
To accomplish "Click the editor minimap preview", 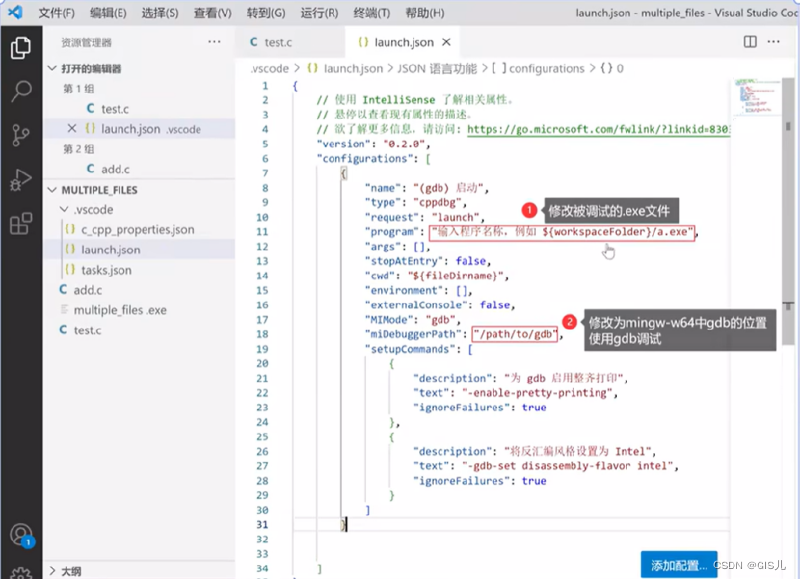I will point(757,97).
